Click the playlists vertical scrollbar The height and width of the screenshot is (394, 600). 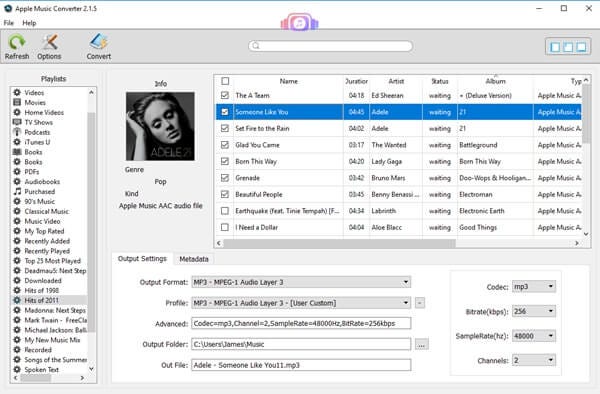[x=91, y=221]
